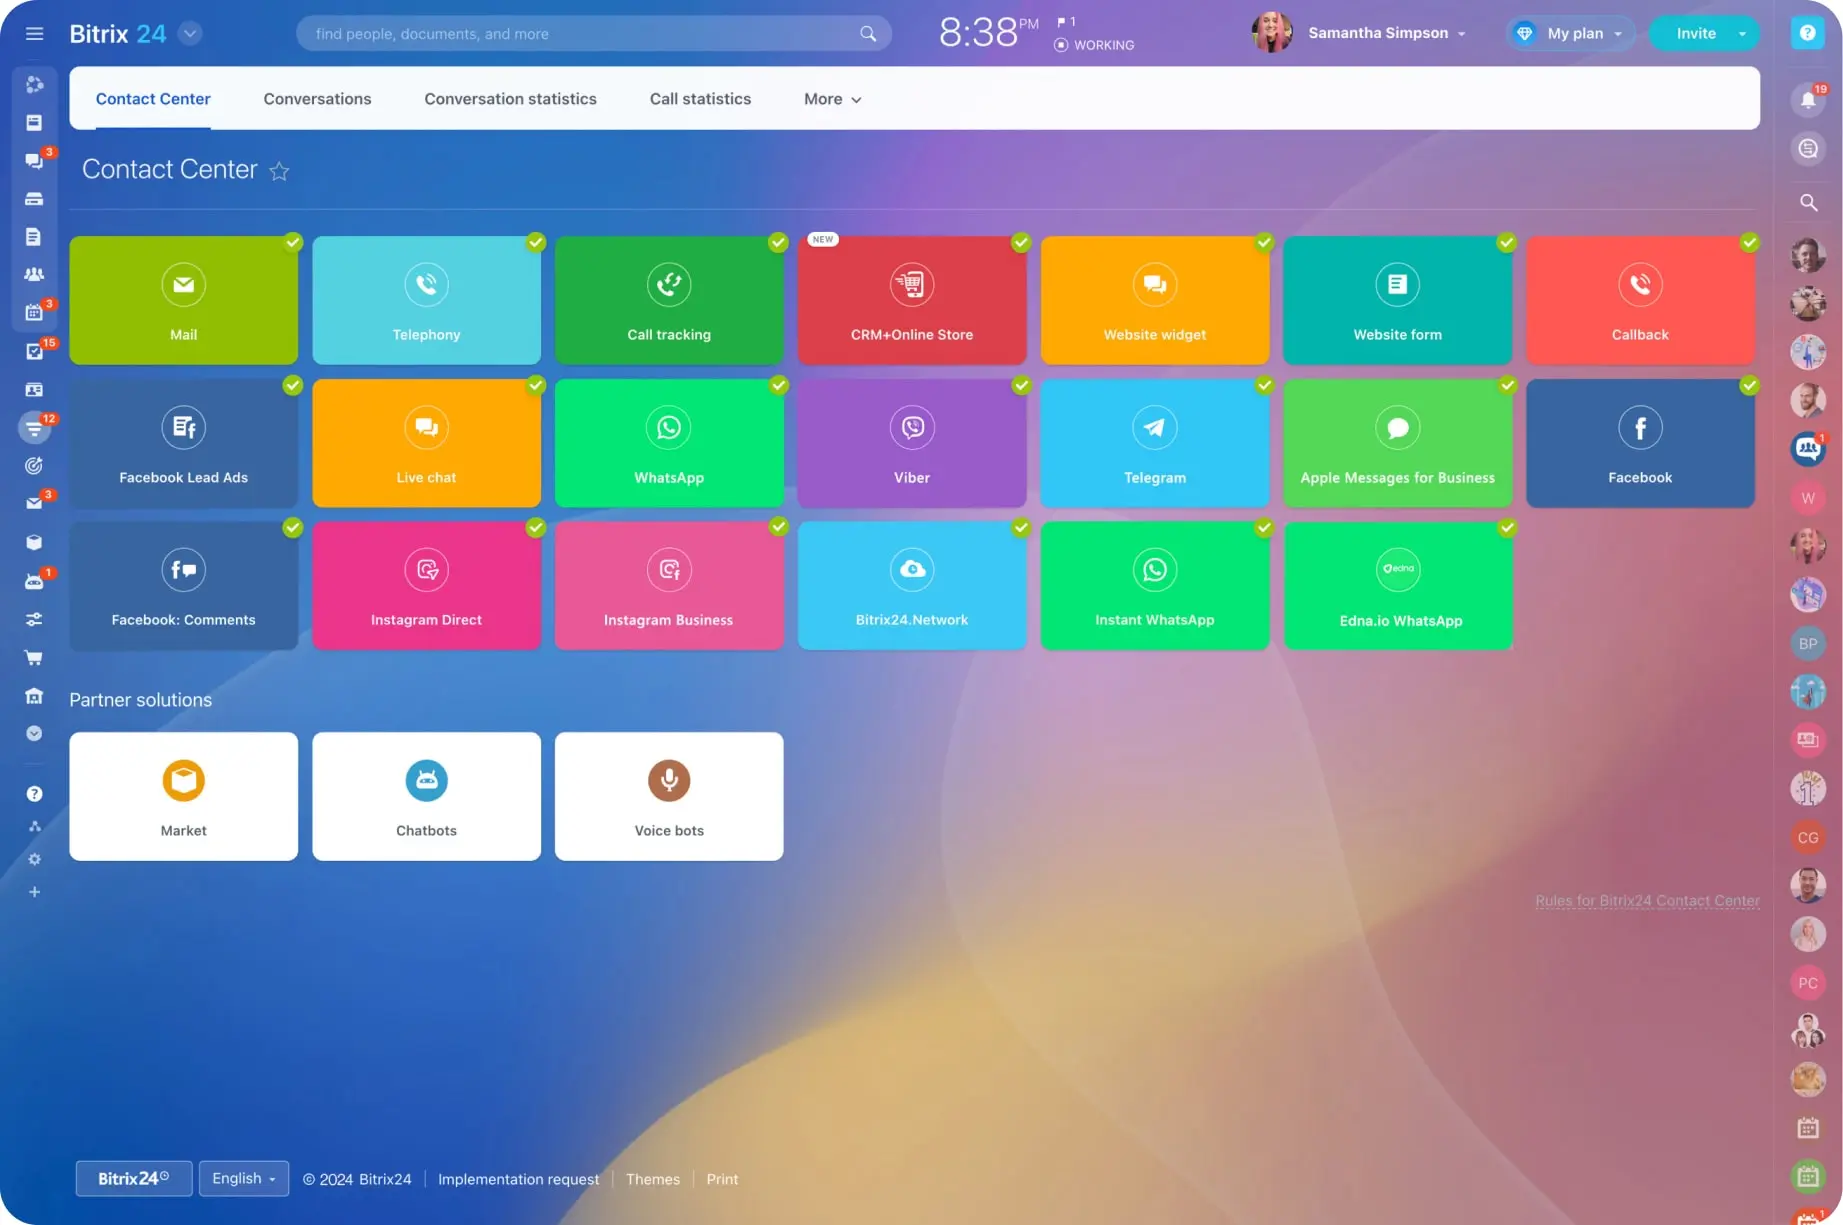
Task: Expand the More menu in top navigation
Action: 831,98
